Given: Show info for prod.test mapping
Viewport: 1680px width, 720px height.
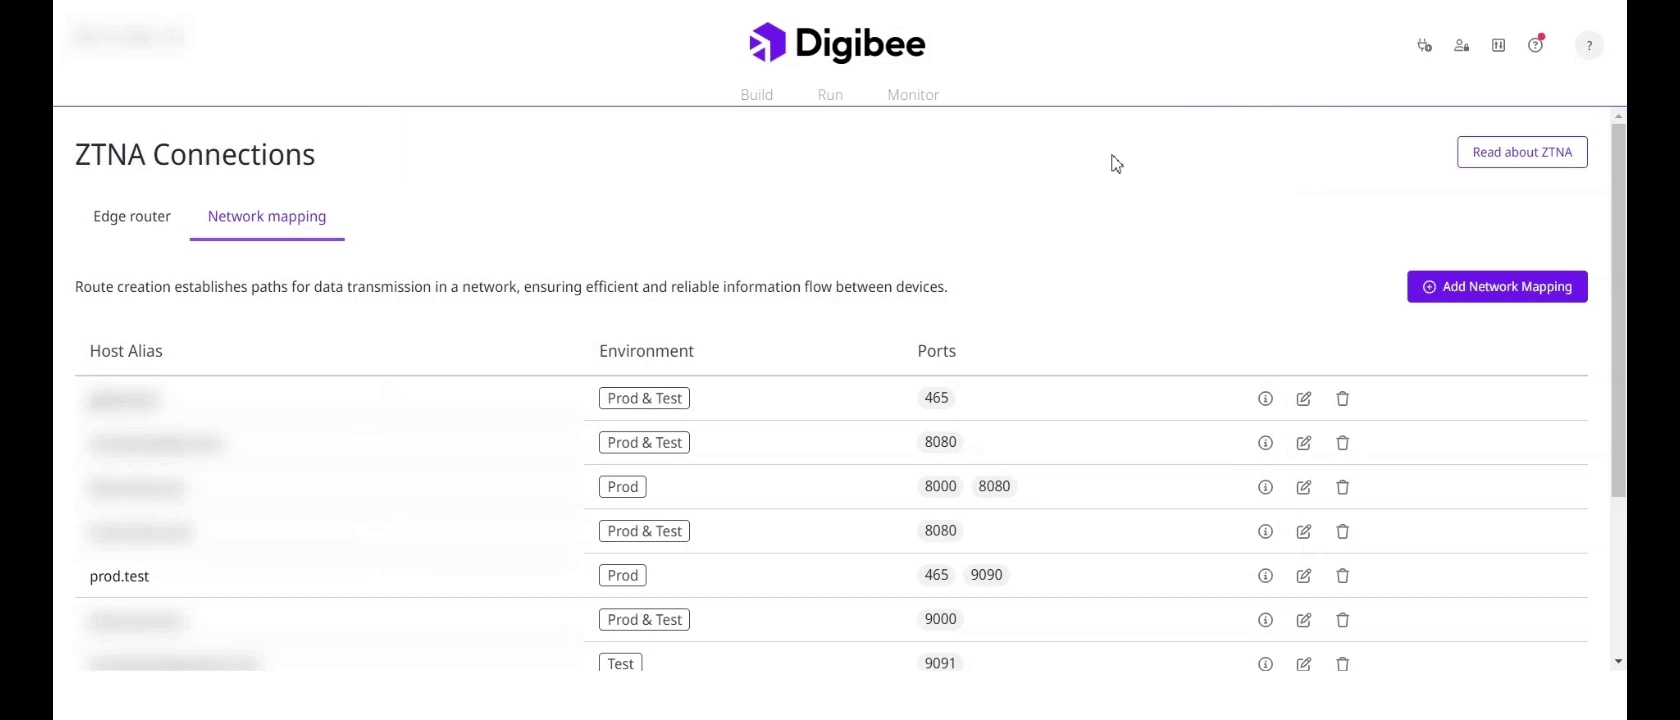Looking at the screenshot, I should click(x=1265, y=576).
